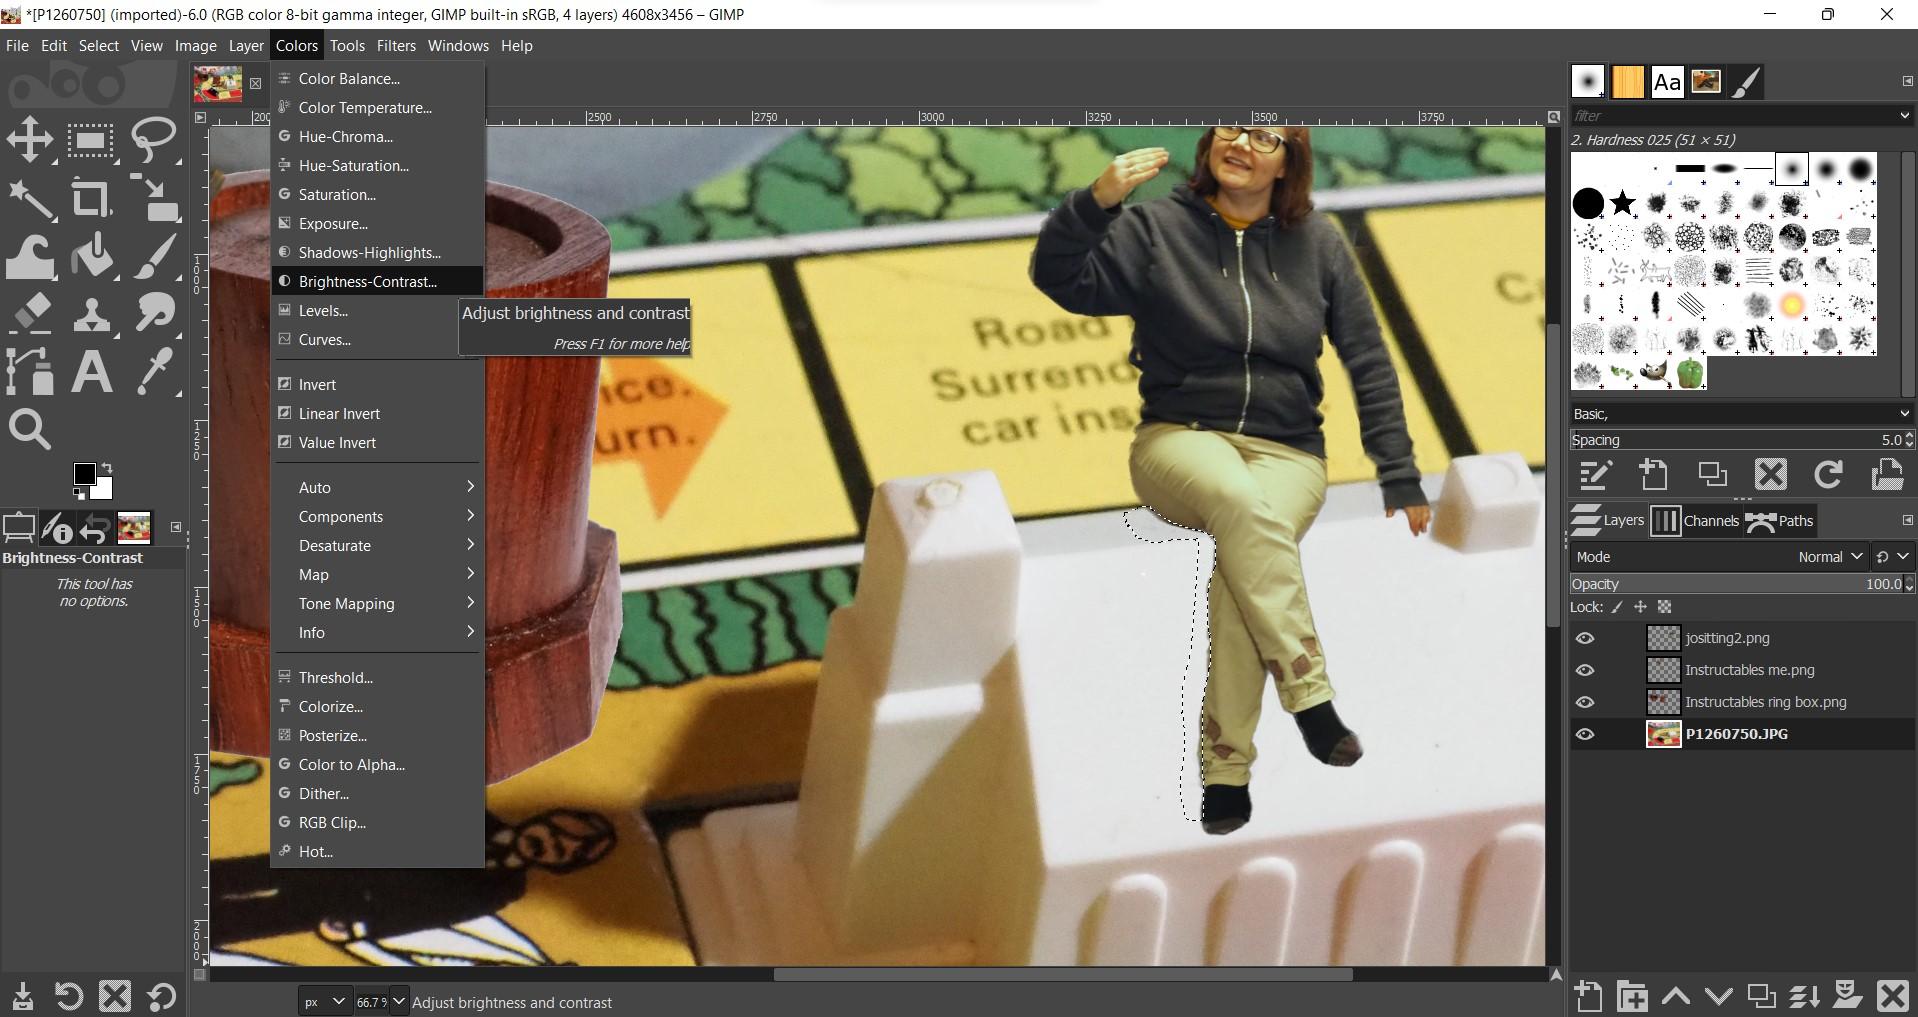The width and height of the screenshot is (1918, 1017).
Task: Select the Paths tool in the toolbox
Action: click(x=30, y=372)
